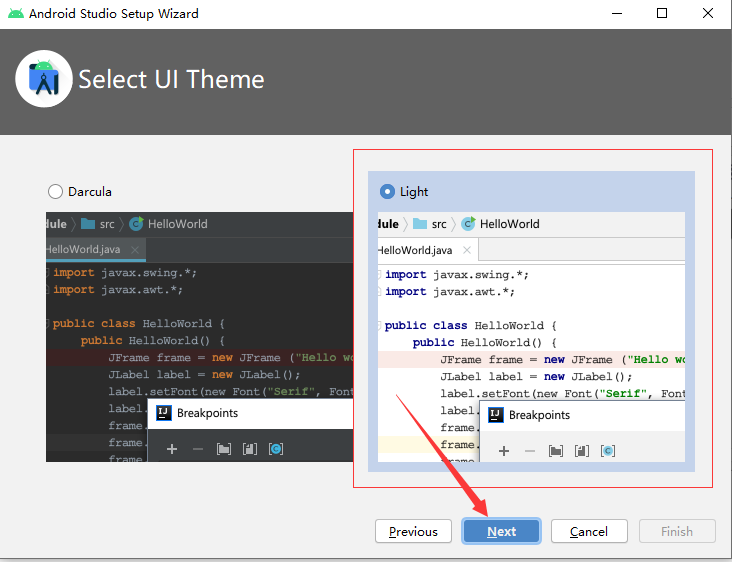Click the src folder icon in Darcula preview
Image resolution: width=732 pixels, height=562 pixels.
tap(88, 224)
